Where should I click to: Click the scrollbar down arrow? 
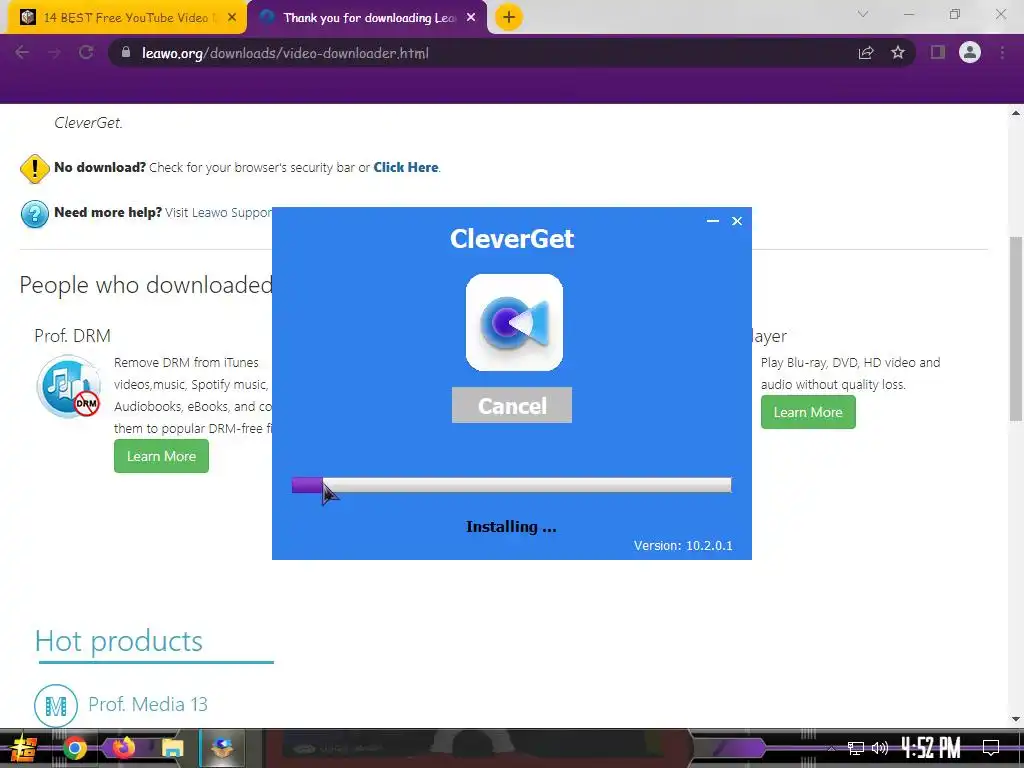tap(1016, 719)
